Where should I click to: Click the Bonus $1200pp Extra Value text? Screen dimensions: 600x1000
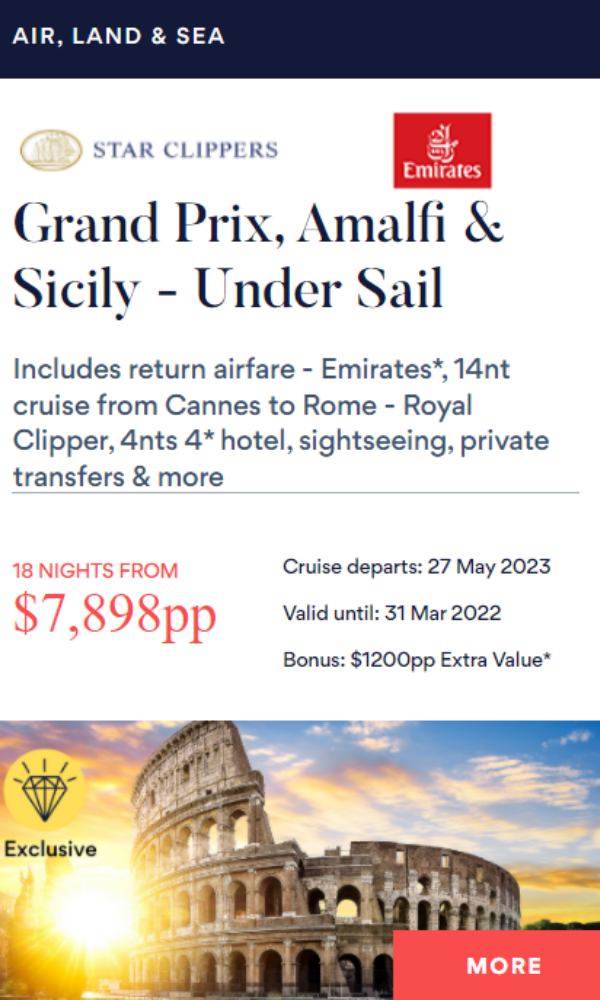pos(417,661)
